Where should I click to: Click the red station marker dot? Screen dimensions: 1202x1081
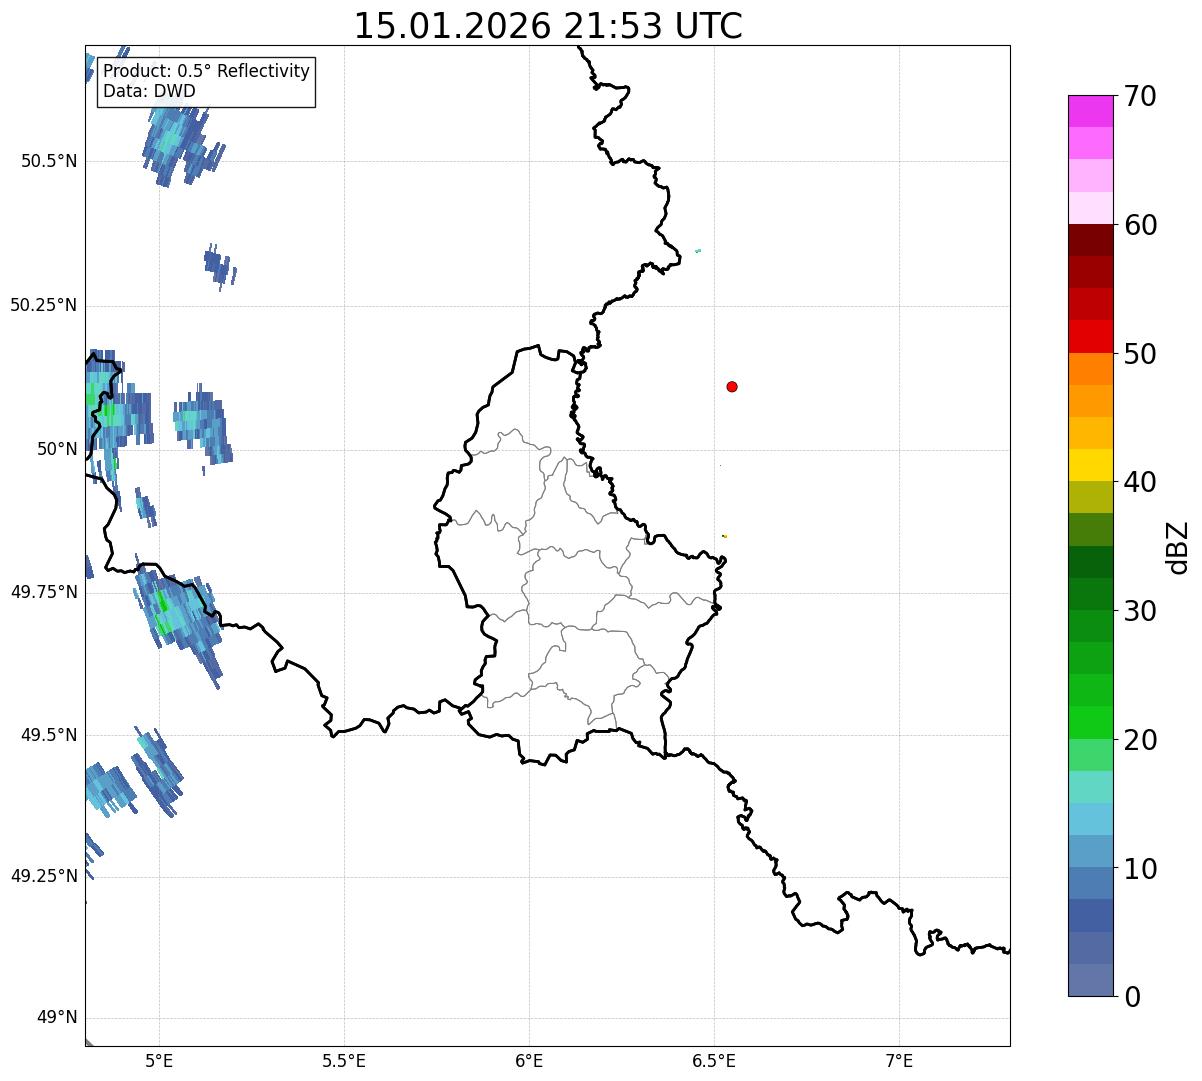pyautogui.click(x=732, y=387)
